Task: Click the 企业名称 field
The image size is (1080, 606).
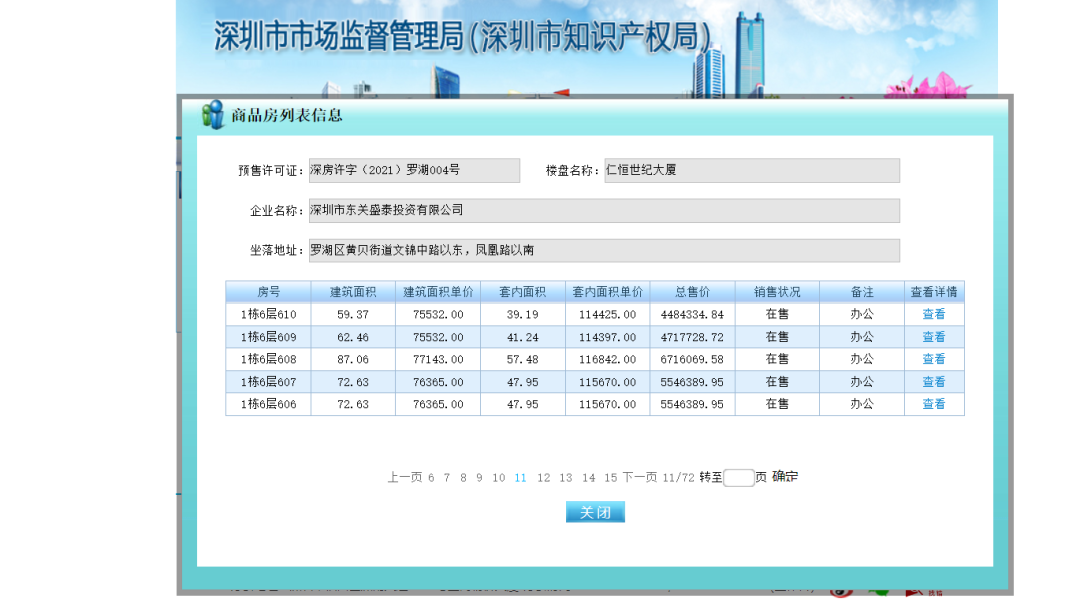Action: pyautogui.click(x=604, y=210)
